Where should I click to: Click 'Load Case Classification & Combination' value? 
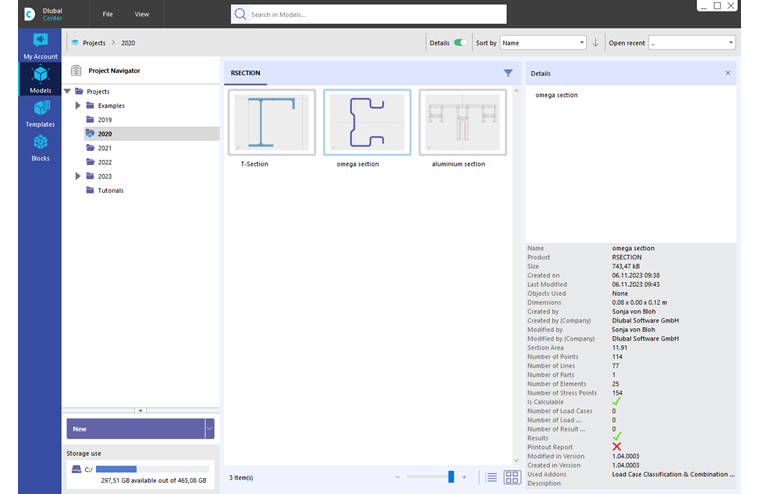pyautogui.click(x=673, y=474)
